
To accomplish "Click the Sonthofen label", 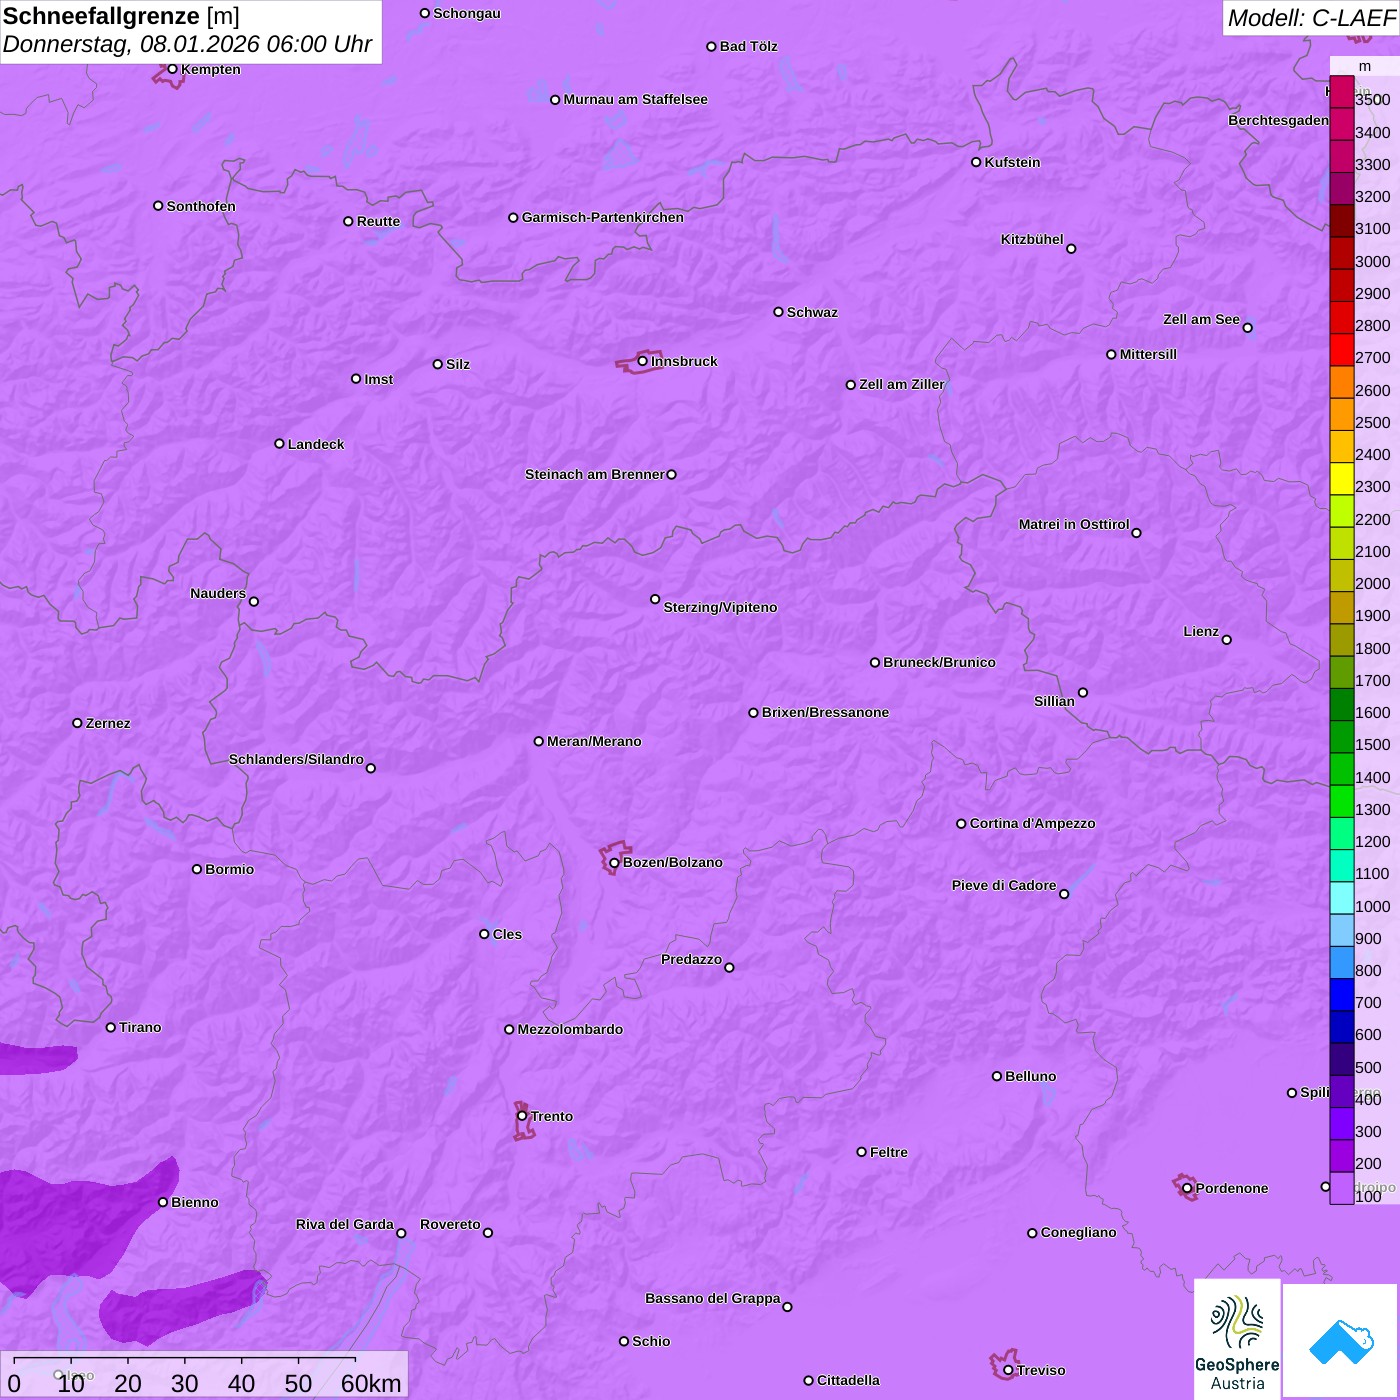I will [202, 207].
